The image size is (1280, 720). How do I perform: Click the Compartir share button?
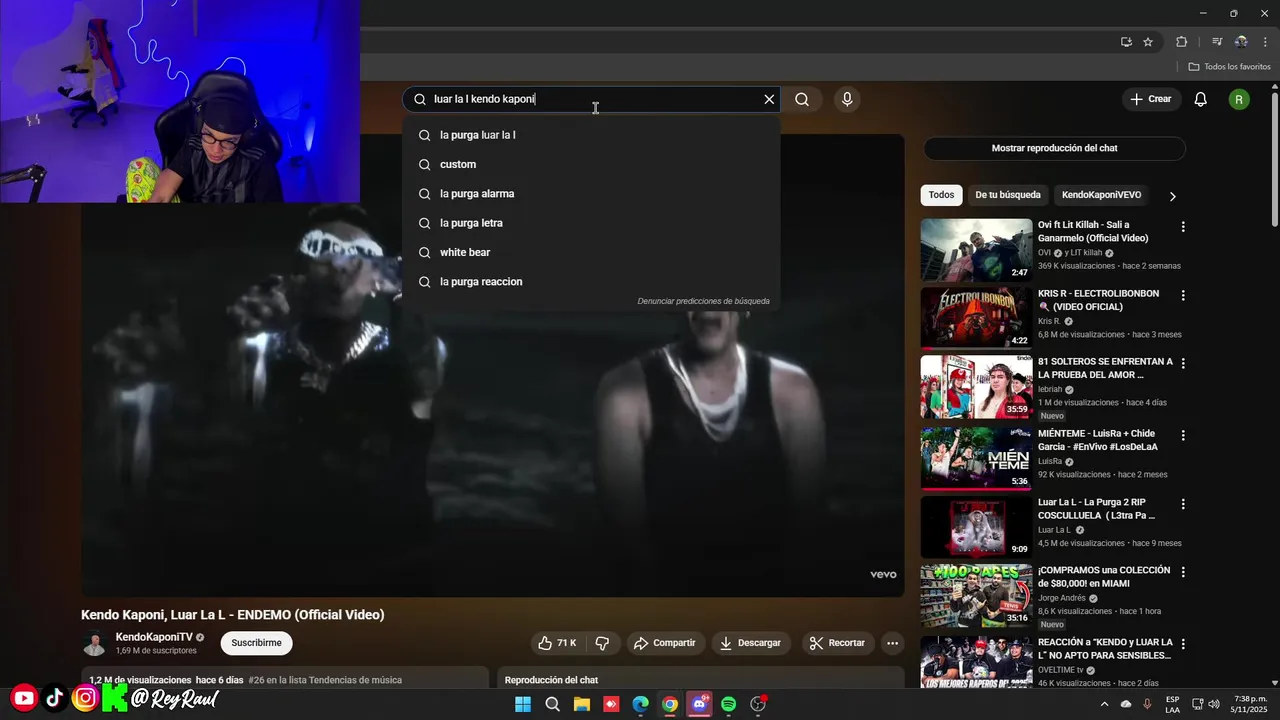665,643
